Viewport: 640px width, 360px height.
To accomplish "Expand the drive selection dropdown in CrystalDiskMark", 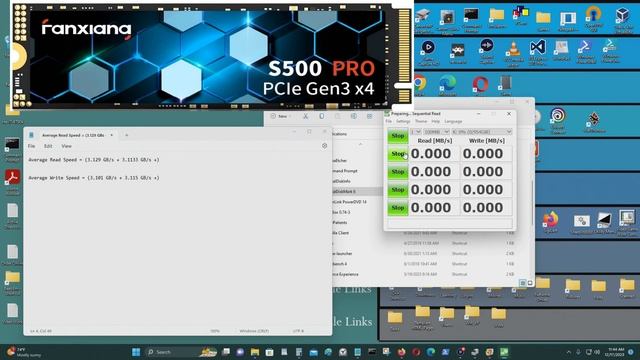I will click(482, 132).
